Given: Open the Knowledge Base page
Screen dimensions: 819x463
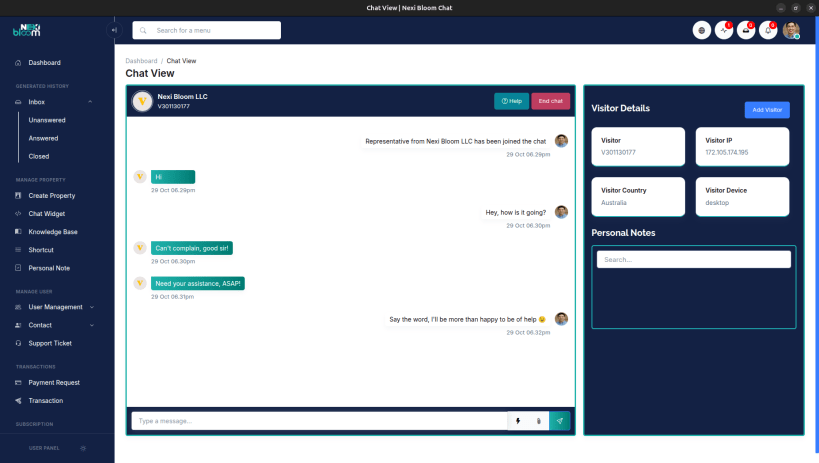Looking at the screenshot, I should [x=53, y=232].
